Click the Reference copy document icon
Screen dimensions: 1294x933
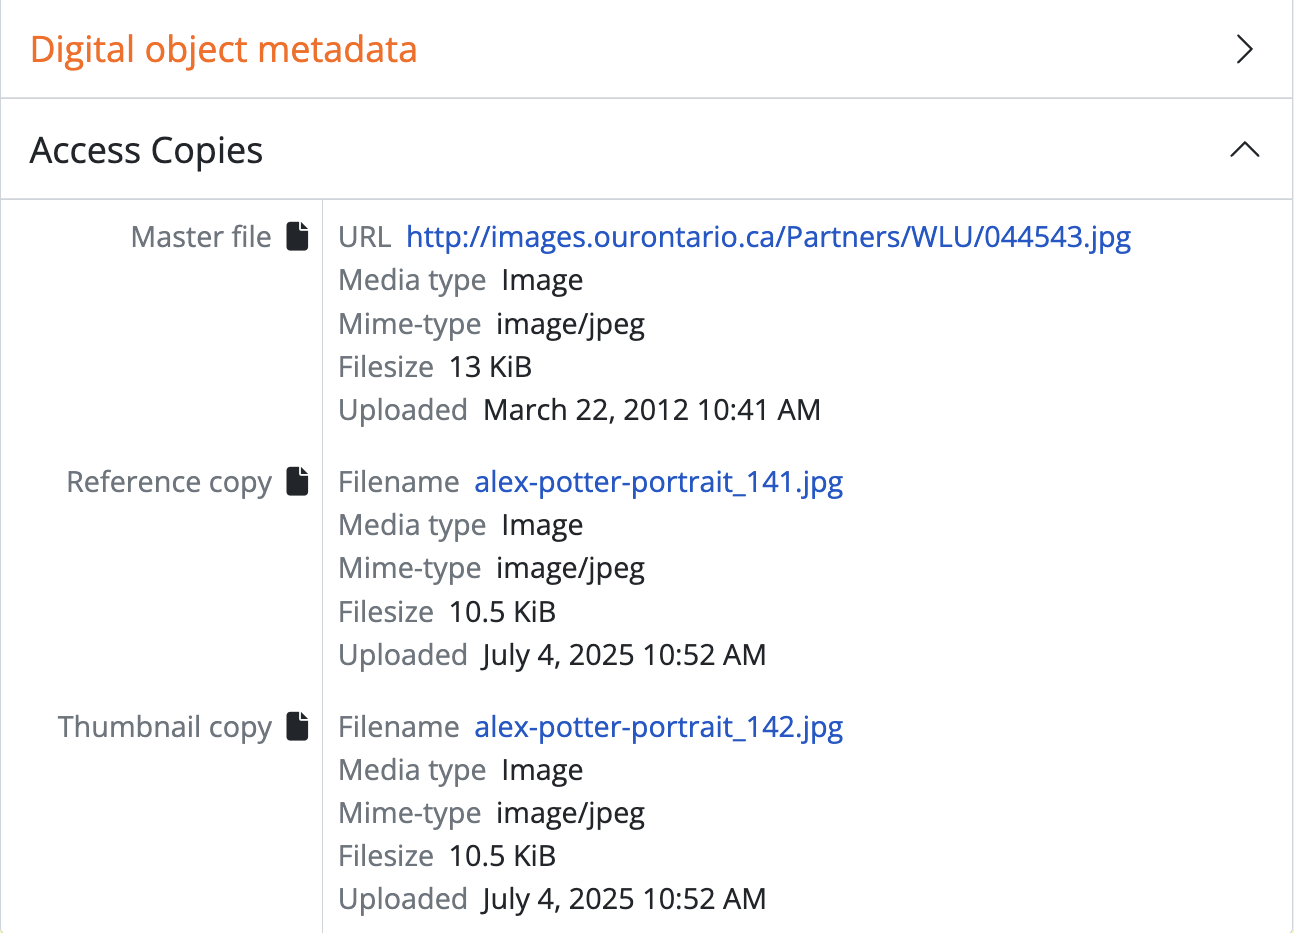pos(297,481)
